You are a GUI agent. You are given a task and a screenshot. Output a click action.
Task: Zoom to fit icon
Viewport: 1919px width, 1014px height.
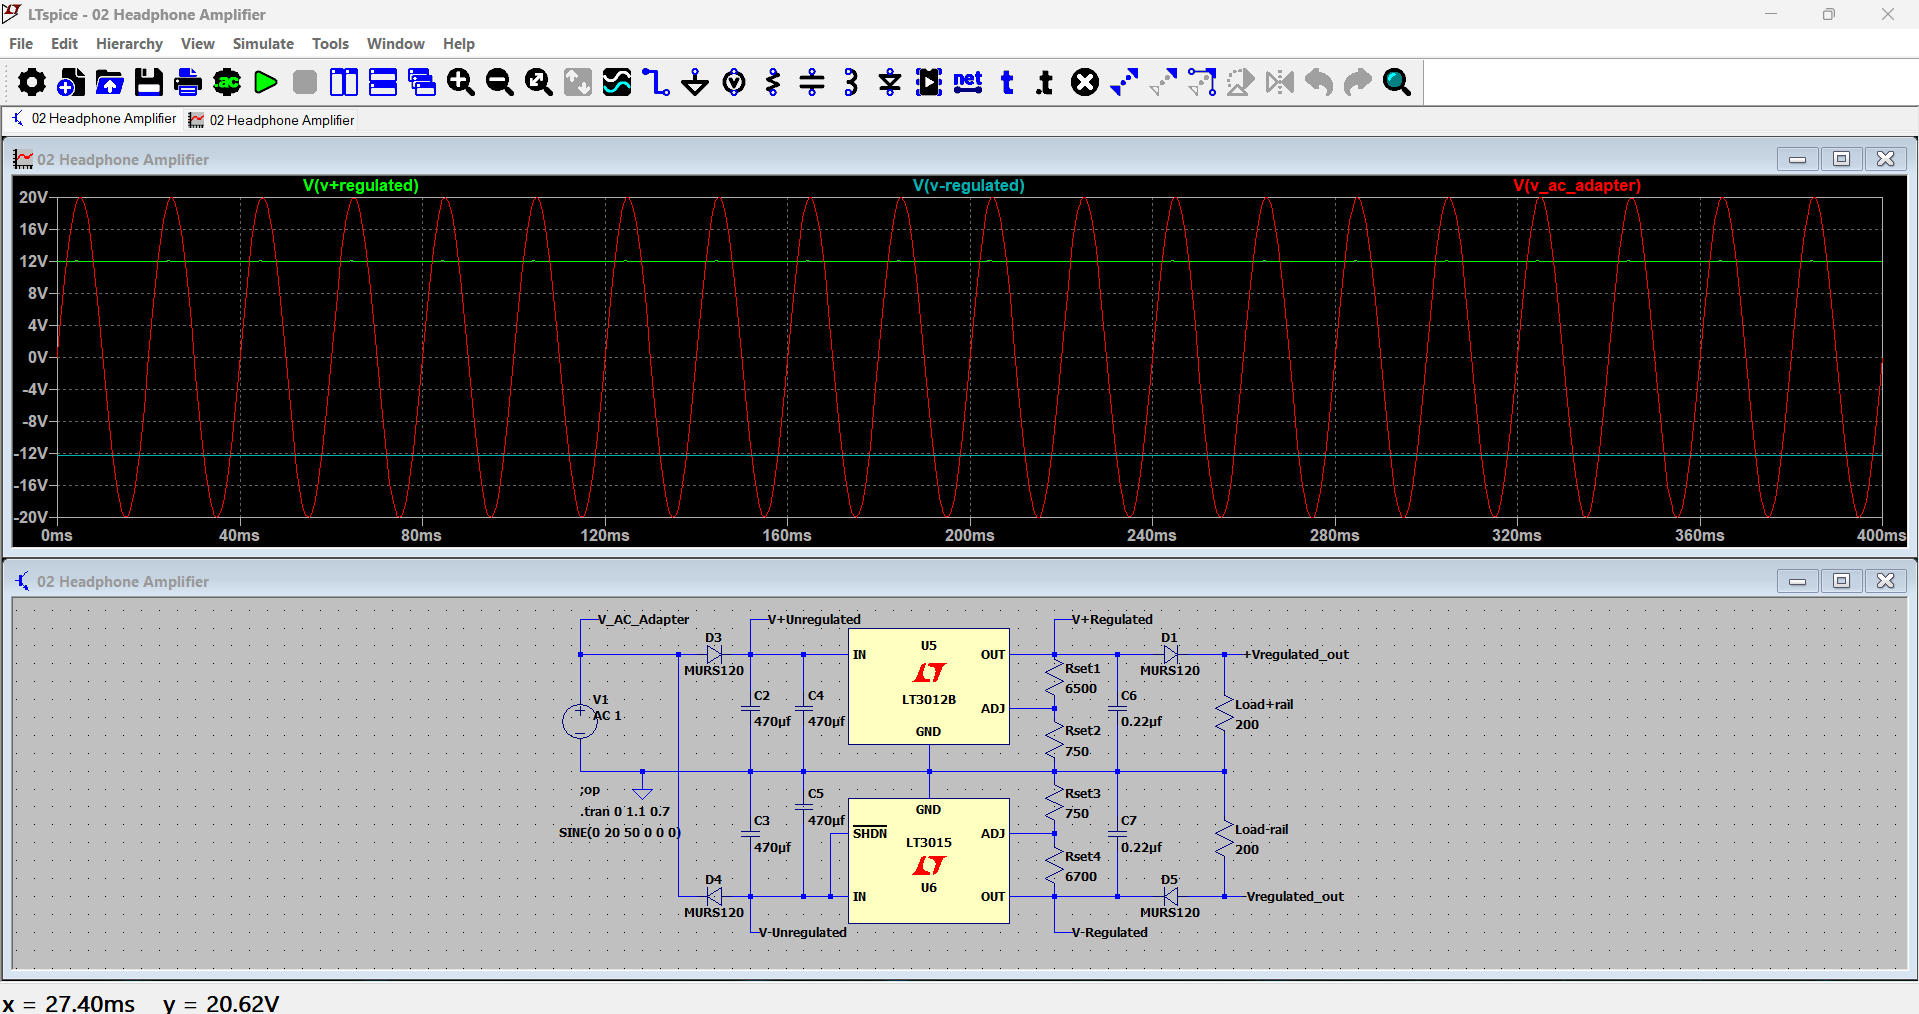tap(539, 82)
